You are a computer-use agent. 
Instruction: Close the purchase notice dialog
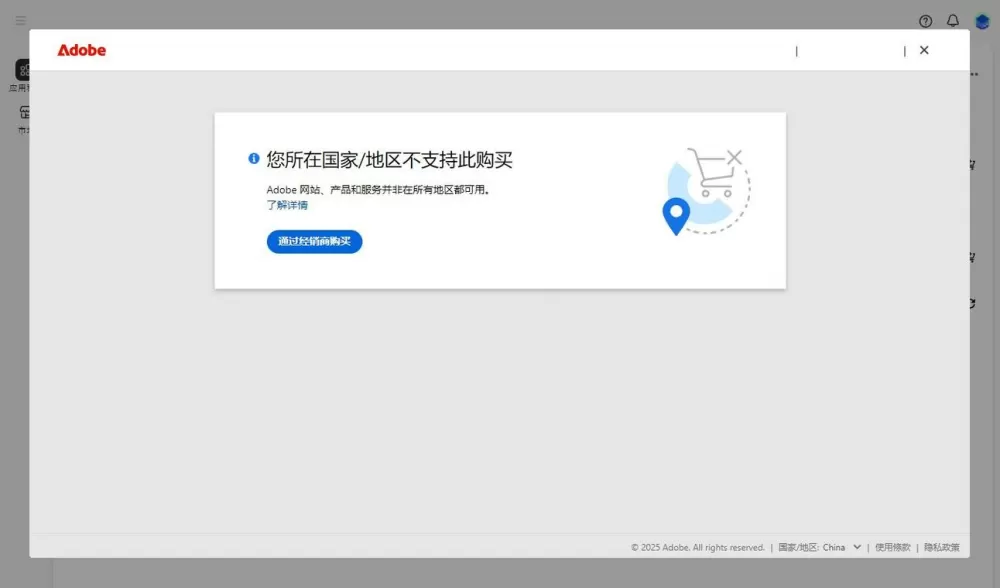[924, 49]
